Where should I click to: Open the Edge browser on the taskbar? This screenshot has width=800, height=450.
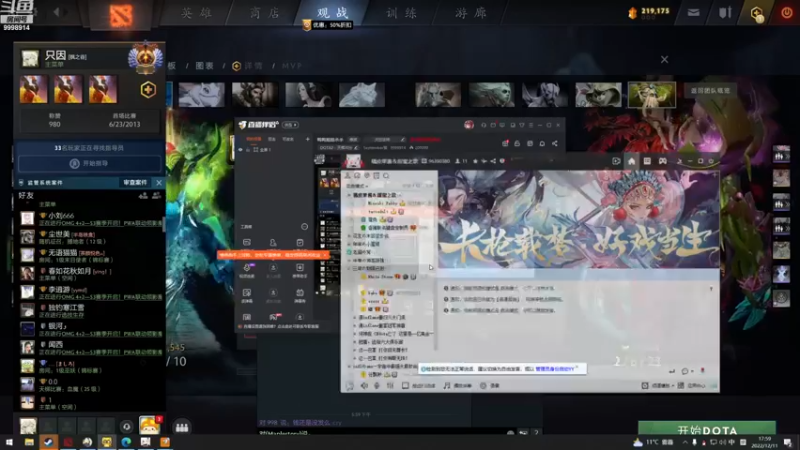pyautogui.click(x=126, y=442)
